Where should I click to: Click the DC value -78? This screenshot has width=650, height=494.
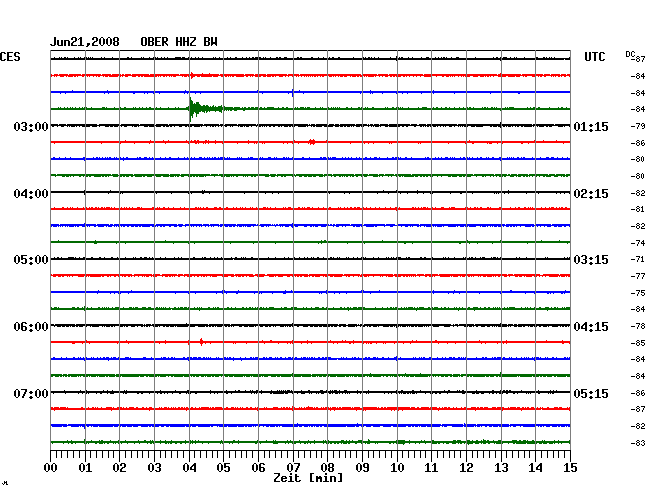pos(638,327)
